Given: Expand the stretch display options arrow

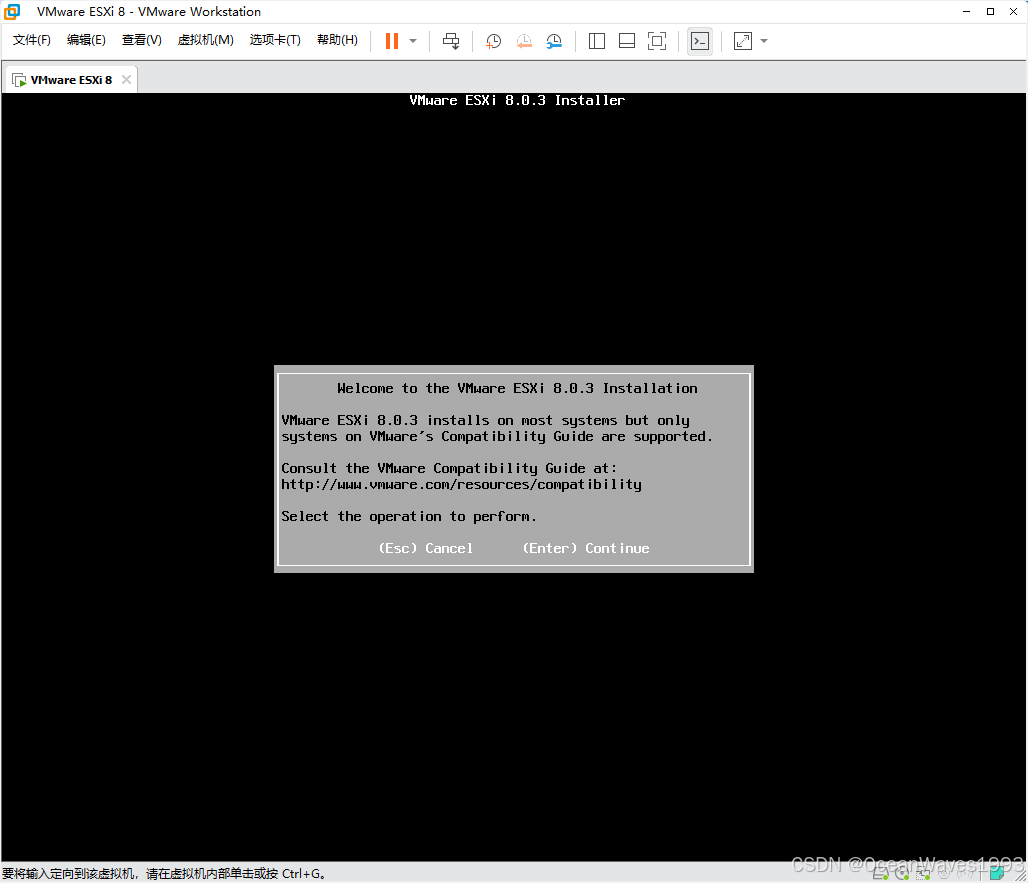Looking at the screenshot, I should (x=764, y=41).
